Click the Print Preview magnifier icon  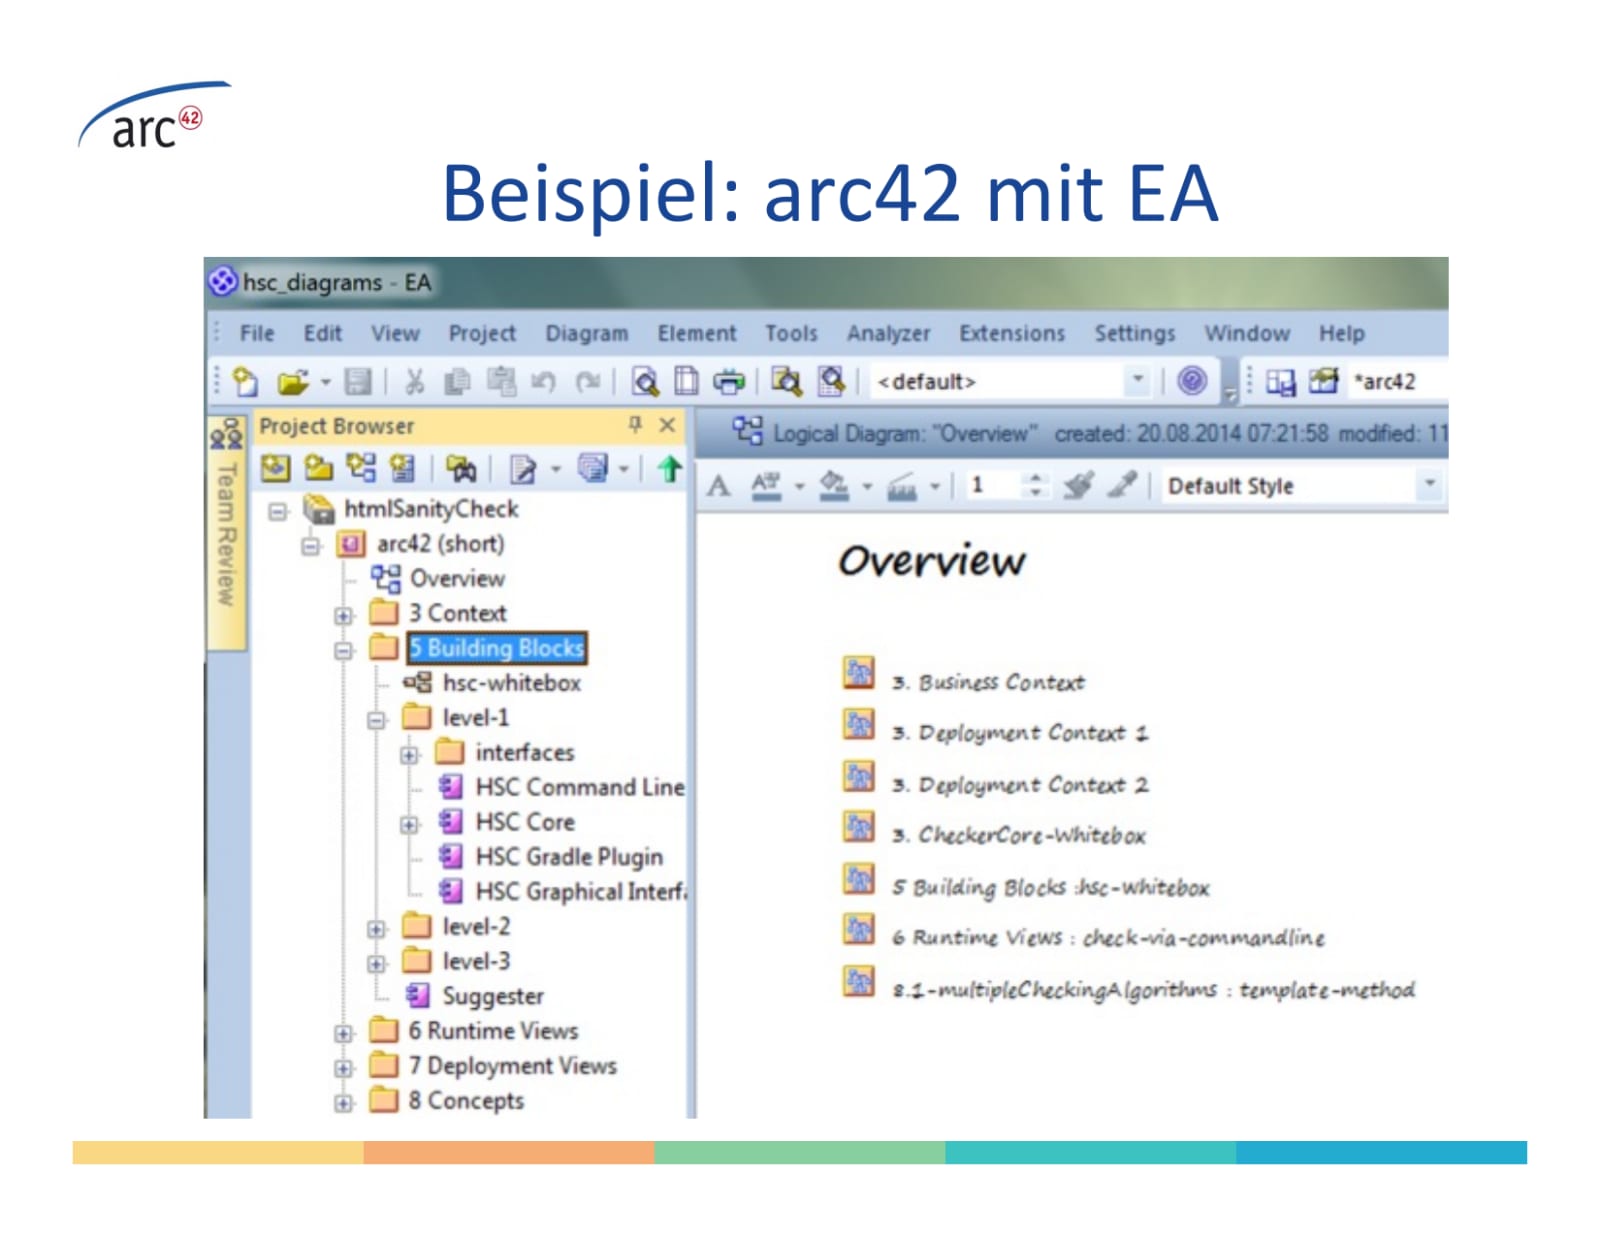pyautogui.click(x=645, y=382)
